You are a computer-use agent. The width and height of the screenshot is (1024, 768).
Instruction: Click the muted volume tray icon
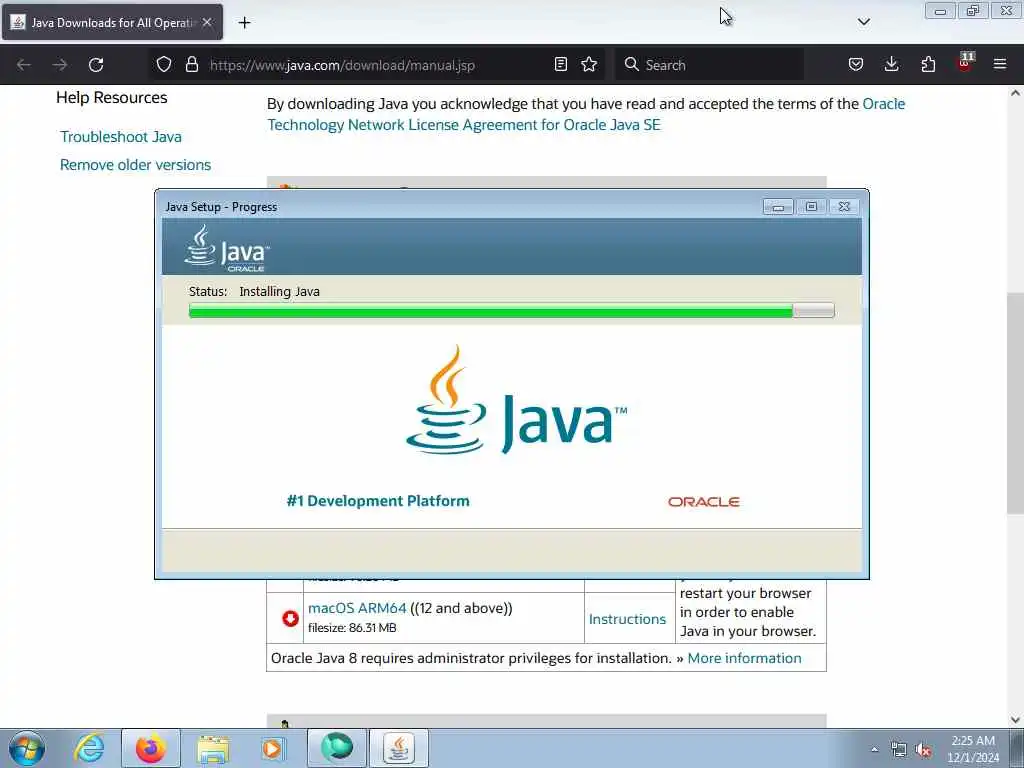(x=923, y=750)
